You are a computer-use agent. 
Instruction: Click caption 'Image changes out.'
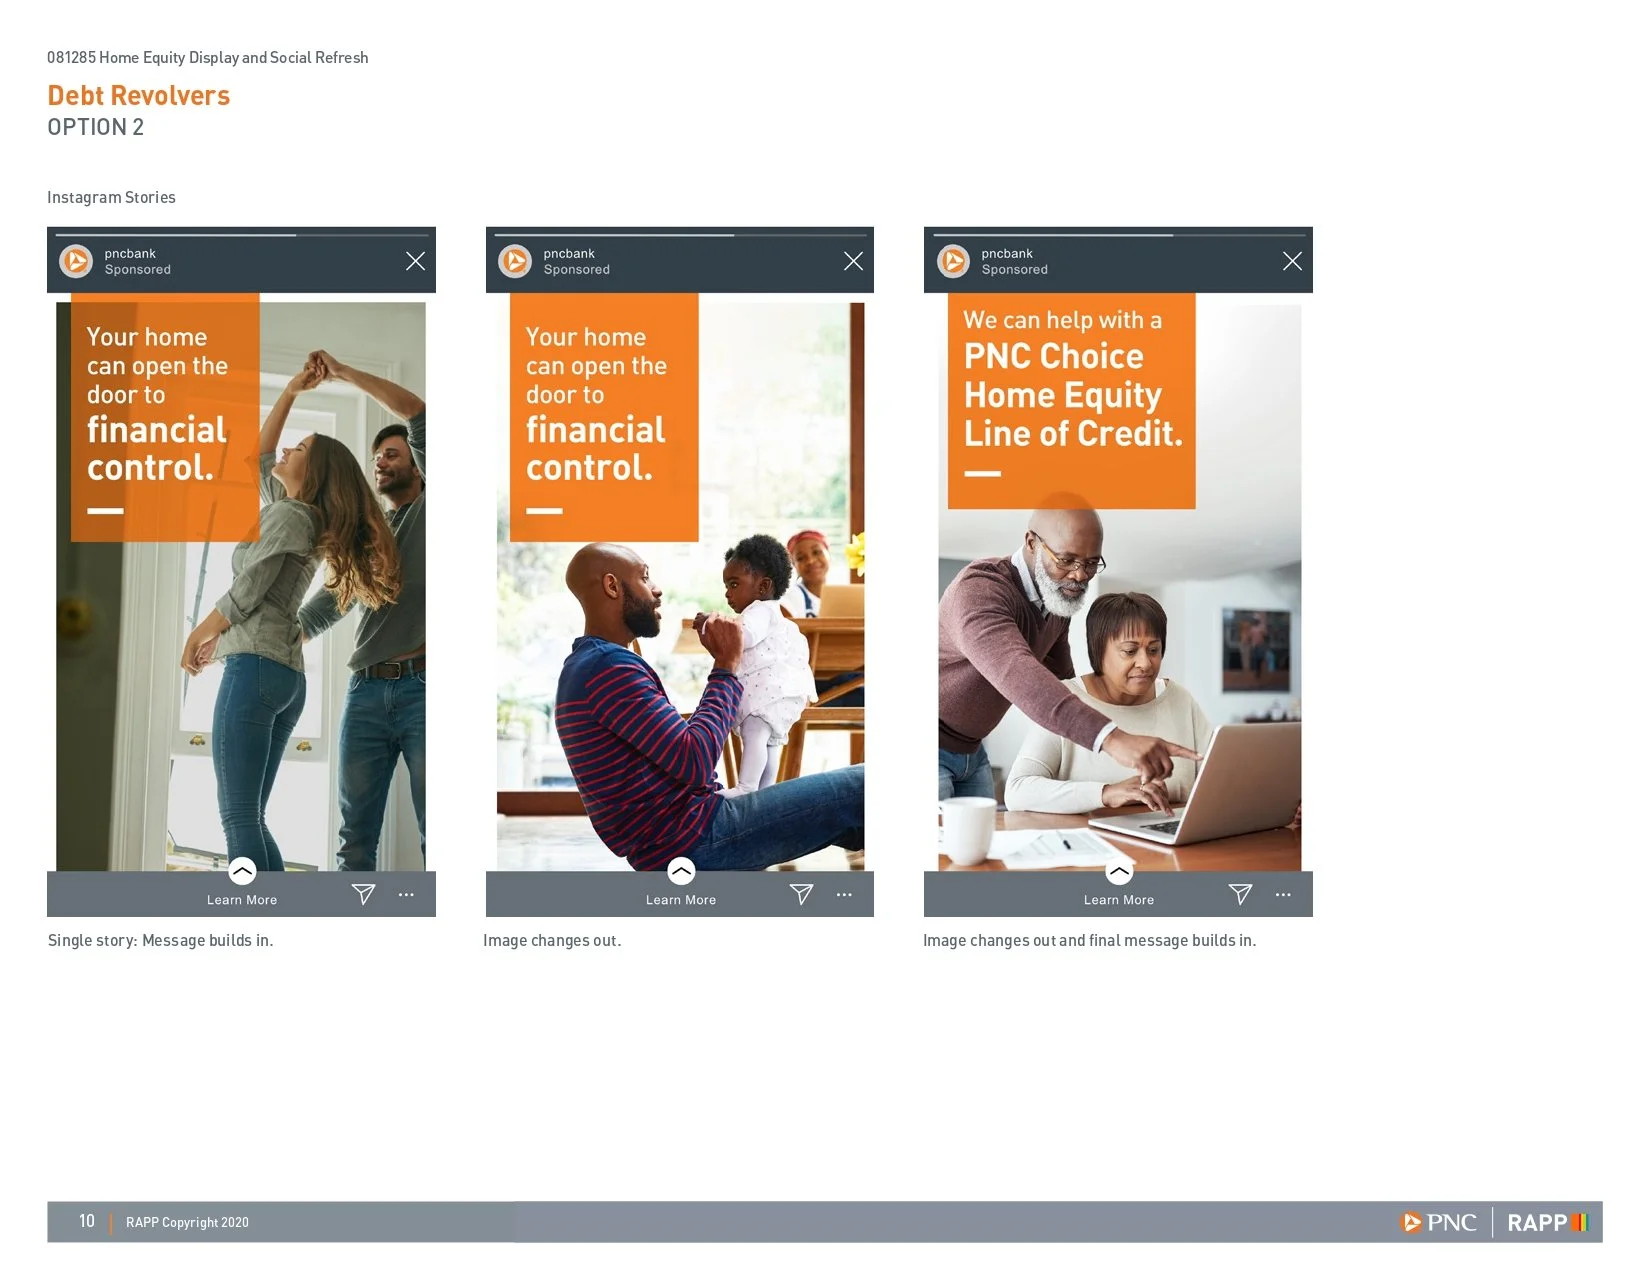552,940
